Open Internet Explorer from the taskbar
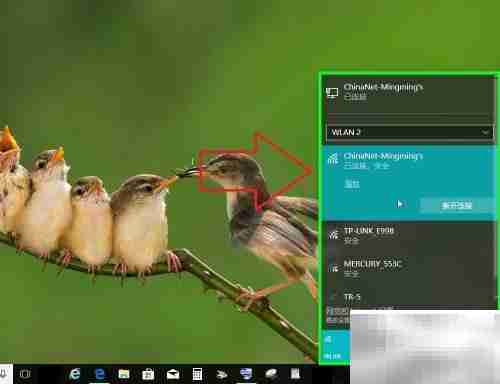Screen dimensions: 500x384 [75, 374]
